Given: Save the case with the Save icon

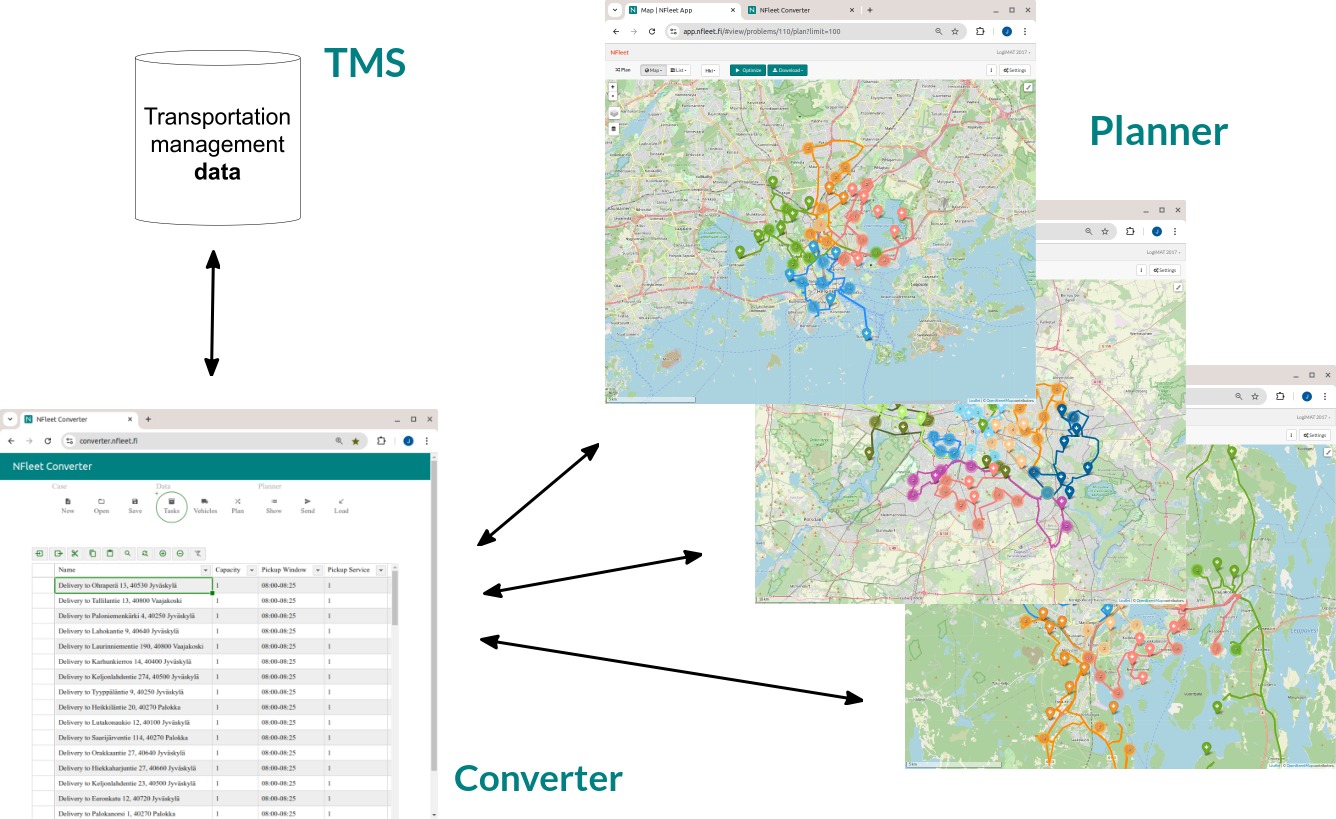Looking at the screenshot, I should [135, 505].
